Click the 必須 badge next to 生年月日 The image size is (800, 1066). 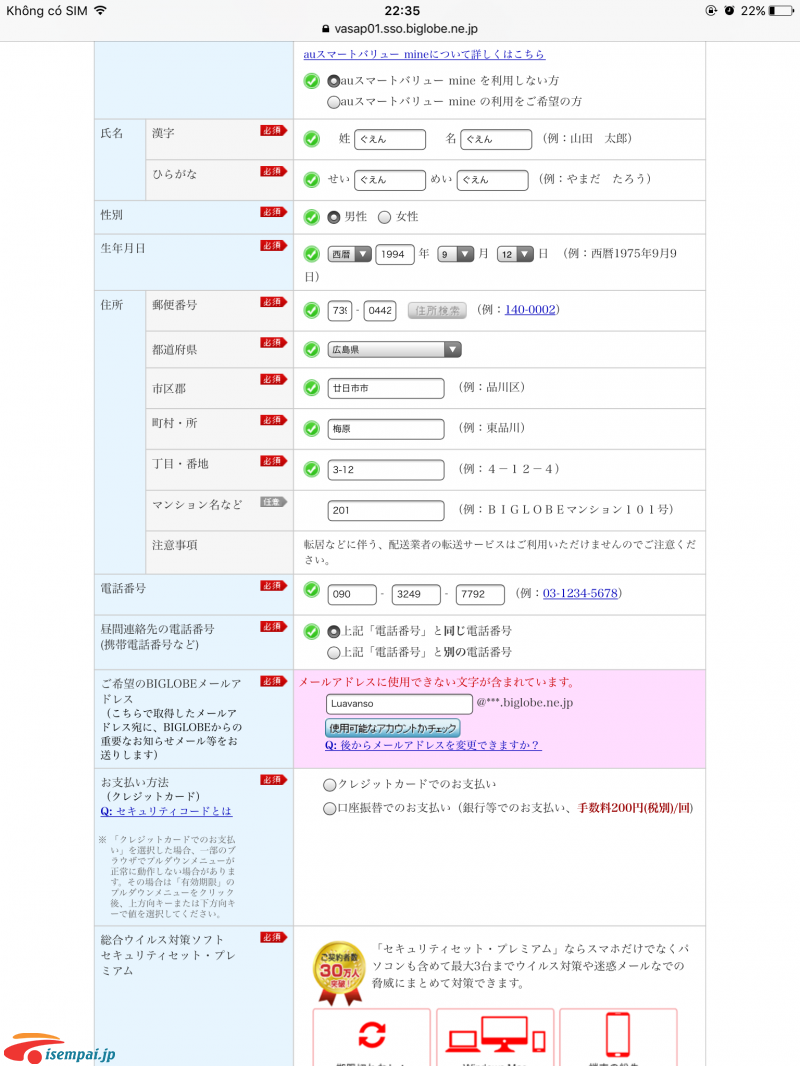[273, 245]
